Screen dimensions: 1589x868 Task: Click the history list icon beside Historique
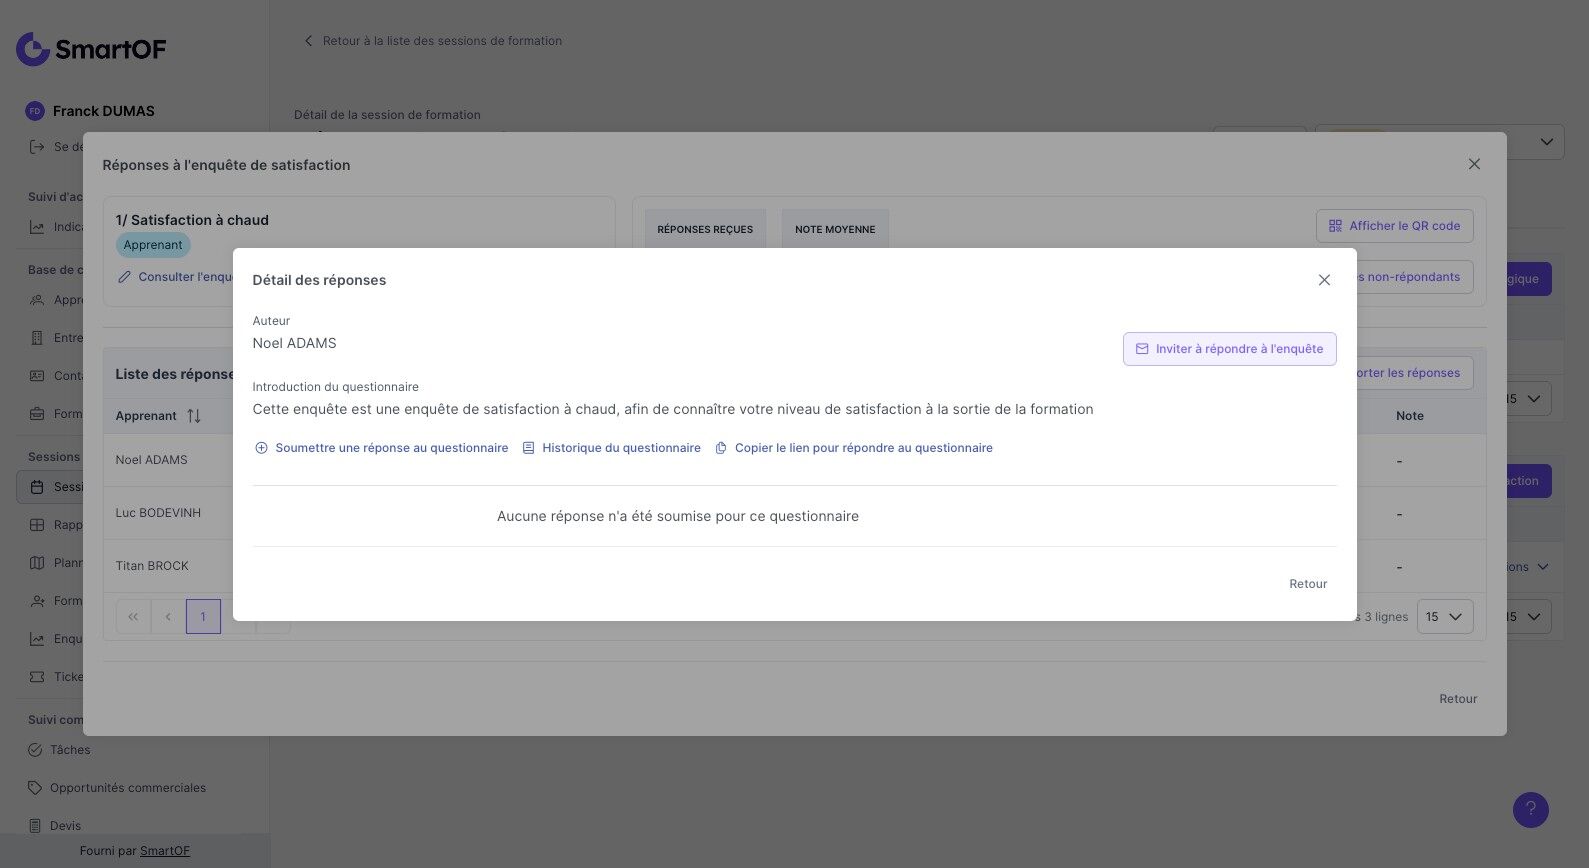[529, 448]
